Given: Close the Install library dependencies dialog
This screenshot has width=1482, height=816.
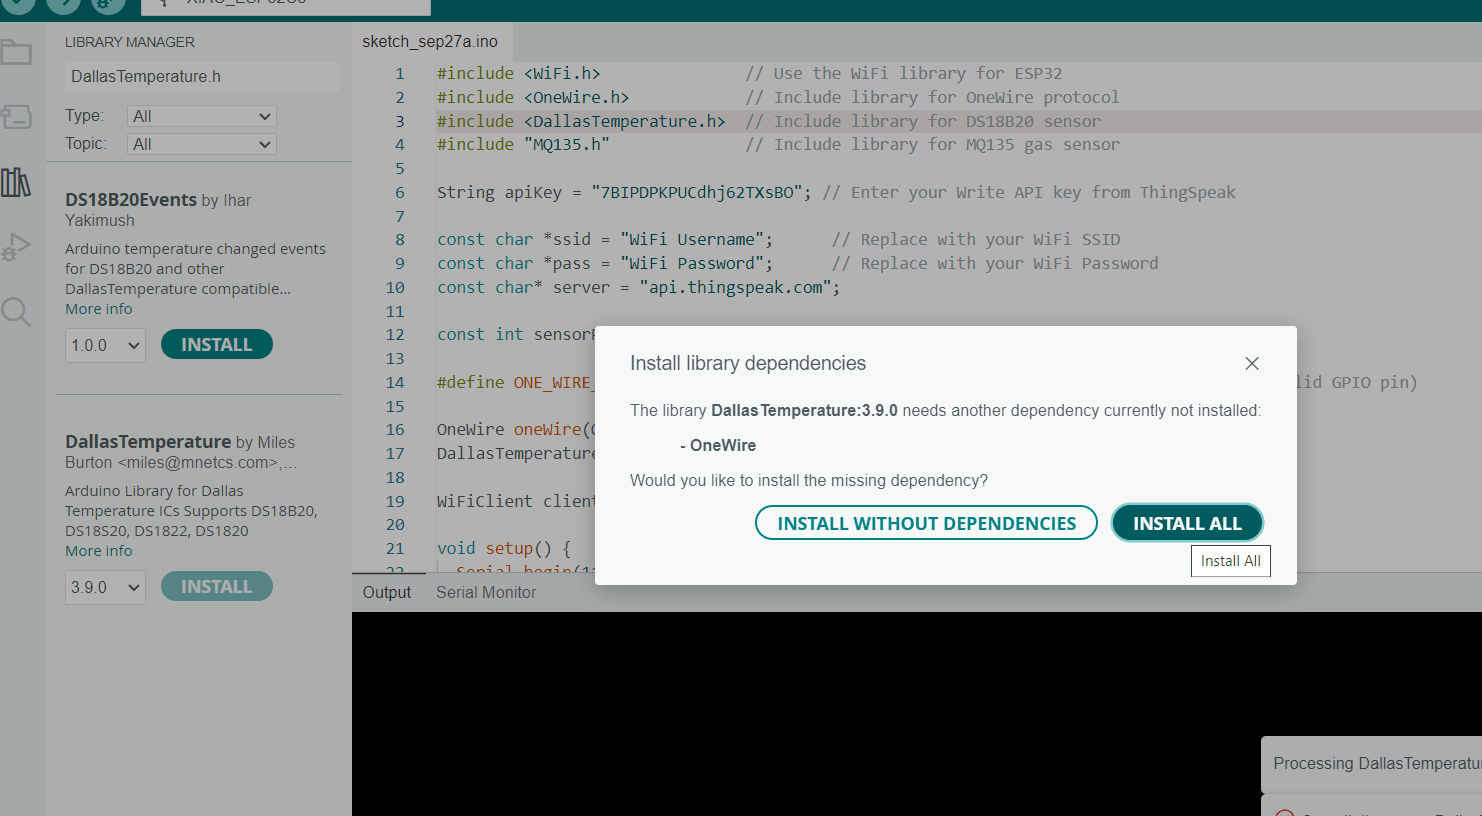Looking at the screenshot, I should 1252,364.
